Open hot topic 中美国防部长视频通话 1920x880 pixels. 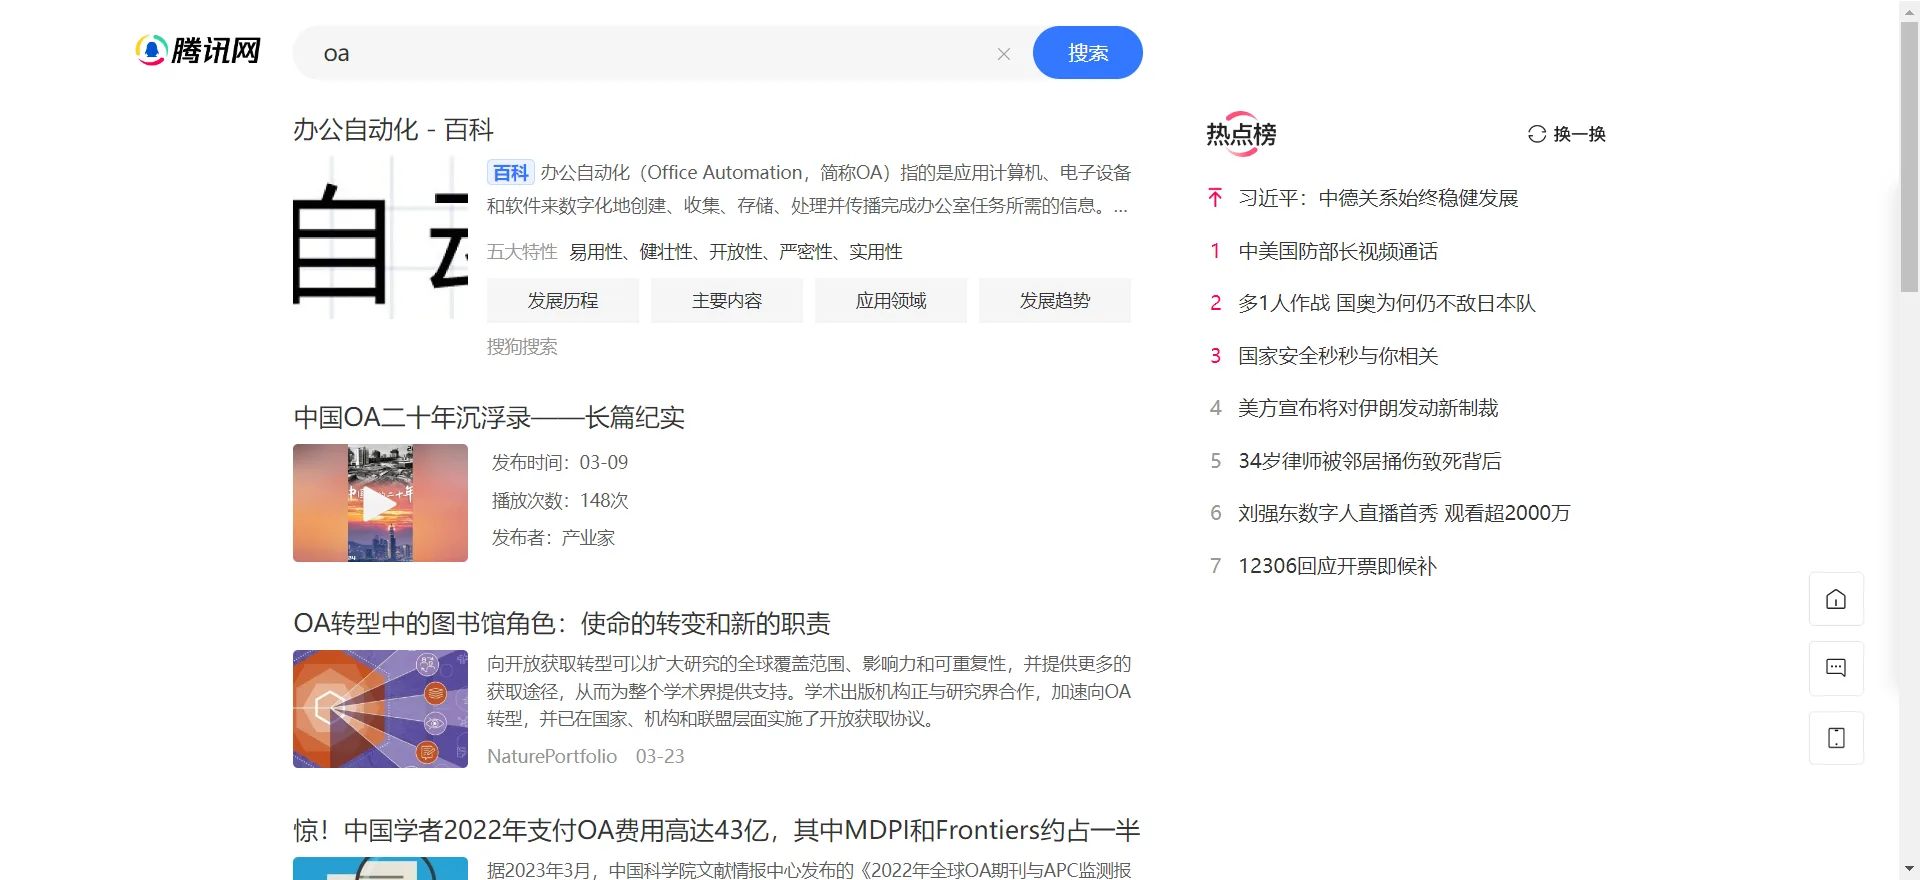pyautogui.click(x=1338, y=251)
